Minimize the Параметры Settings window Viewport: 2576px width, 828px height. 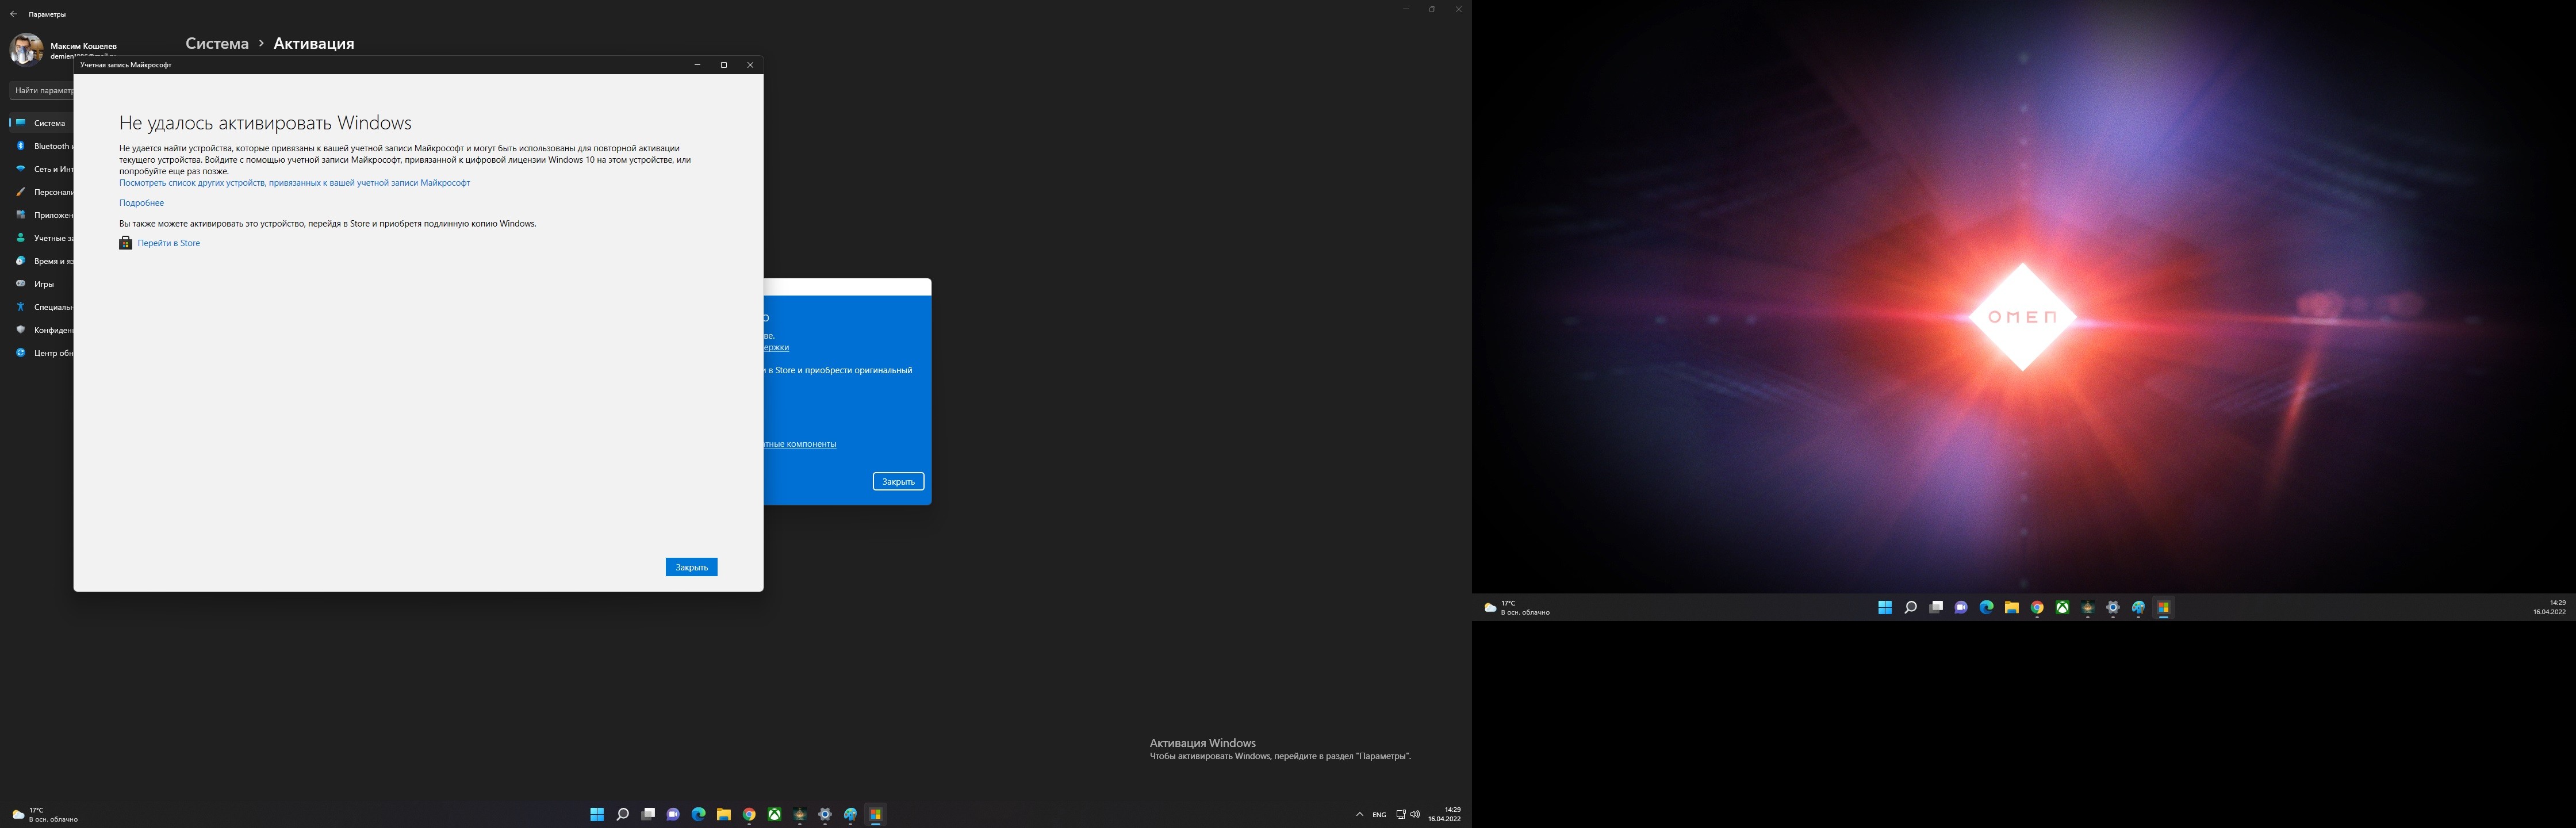tap(1405, 9)
